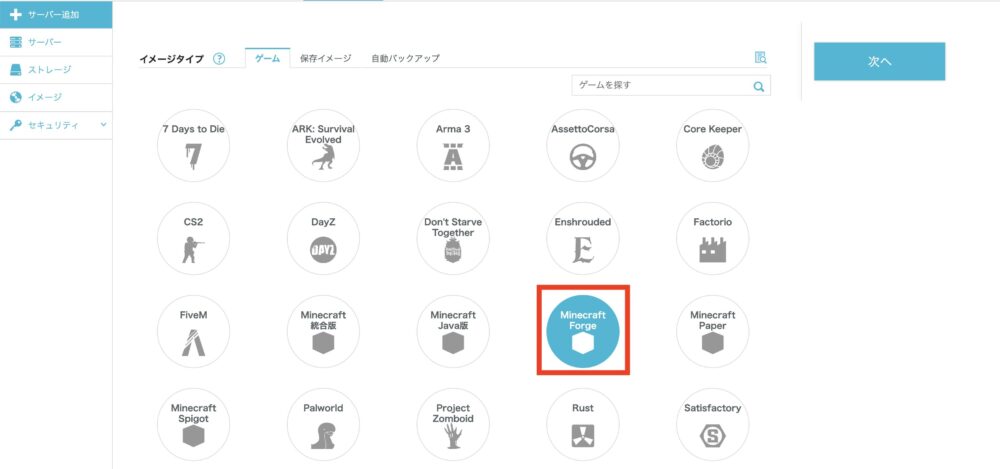Pick the AssettoCorsa steering wheel icon
This screenshot has height=469, width=1000.
pos(583,156)
